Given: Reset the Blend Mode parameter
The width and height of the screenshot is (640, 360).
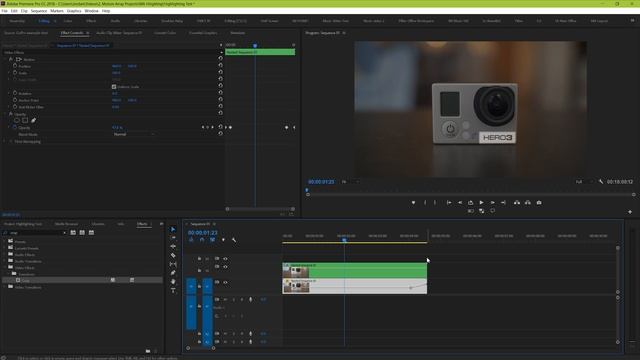Looking at the screenshot, I should point(220,133).
